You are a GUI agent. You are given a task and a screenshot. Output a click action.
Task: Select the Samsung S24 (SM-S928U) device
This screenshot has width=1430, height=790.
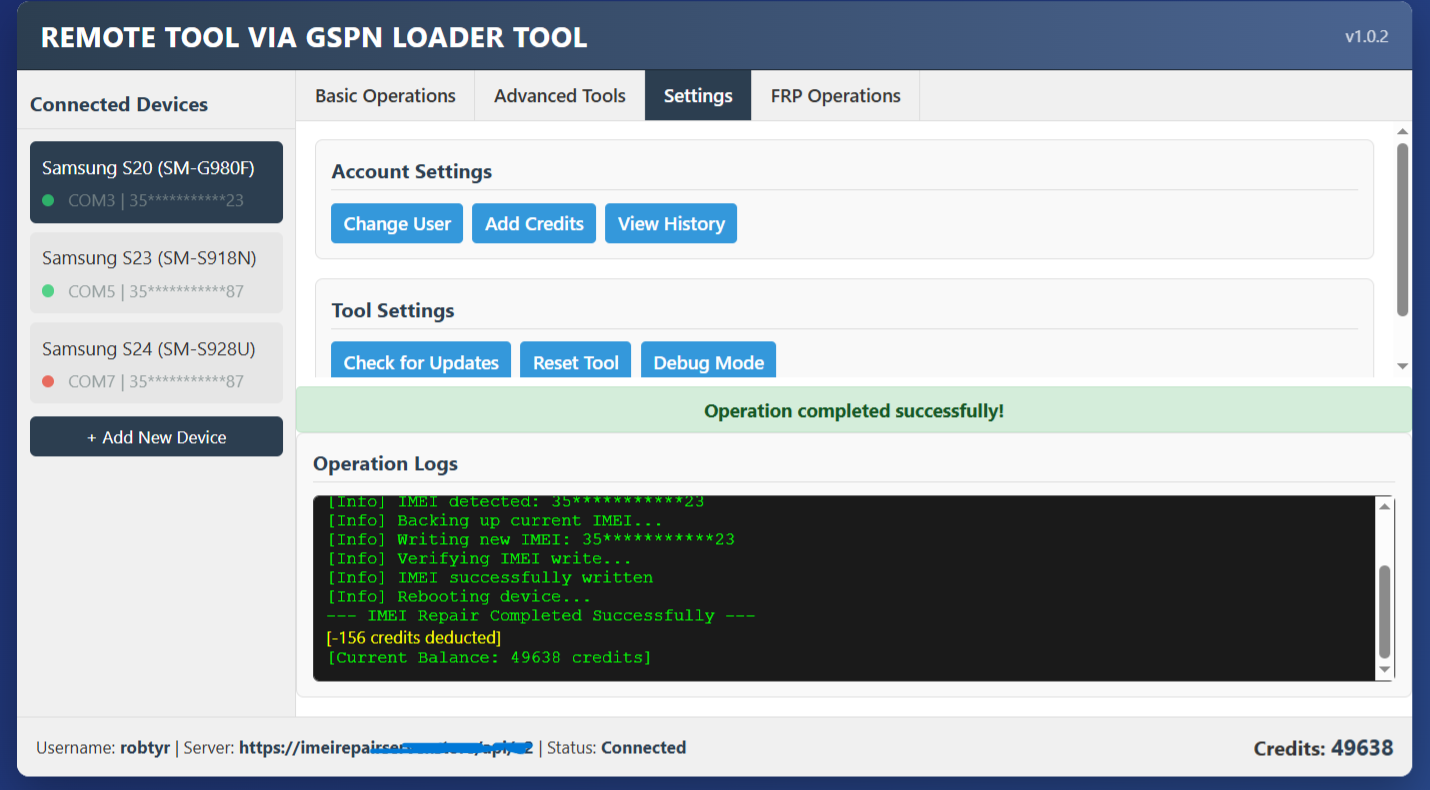point(156,362)
